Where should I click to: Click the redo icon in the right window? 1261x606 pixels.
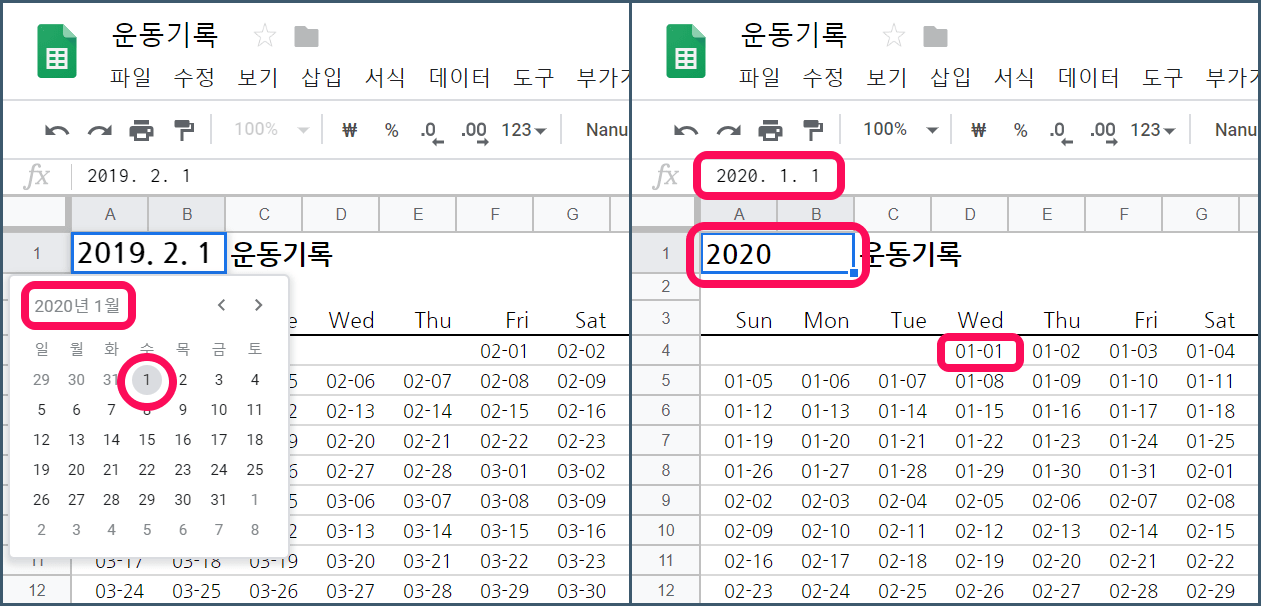pos(728,130)
